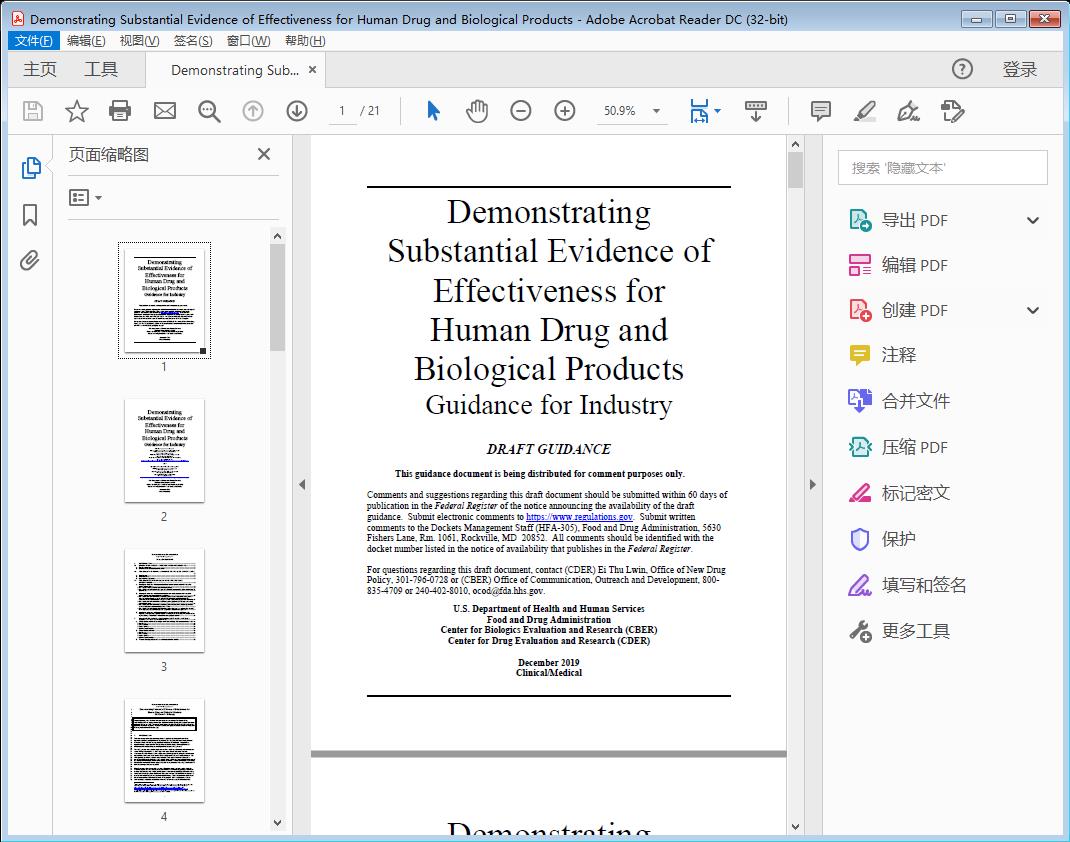Select the Hand tool in the toolbar
The width and height of the screenshot is (1070, 842).
point(477,111)
